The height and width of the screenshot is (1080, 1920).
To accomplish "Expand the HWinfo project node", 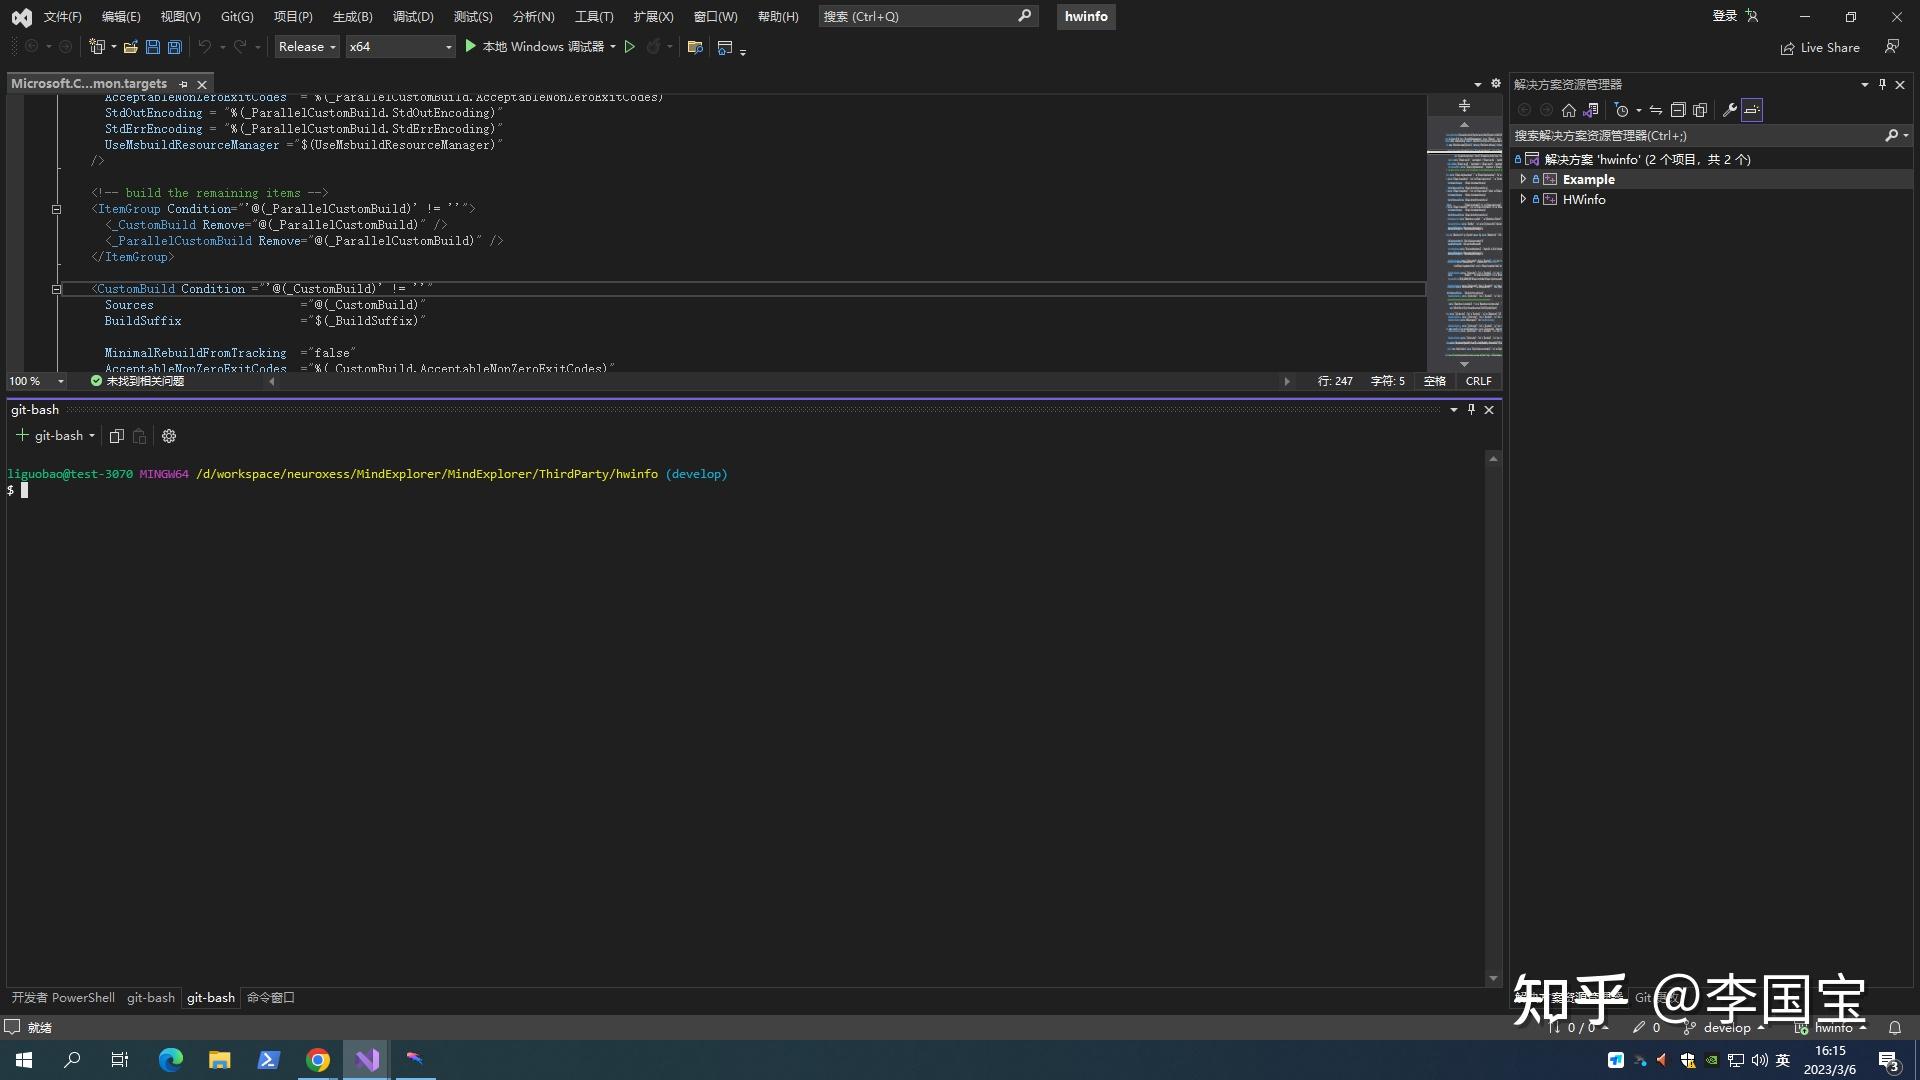I will [x=1523, y=199].
